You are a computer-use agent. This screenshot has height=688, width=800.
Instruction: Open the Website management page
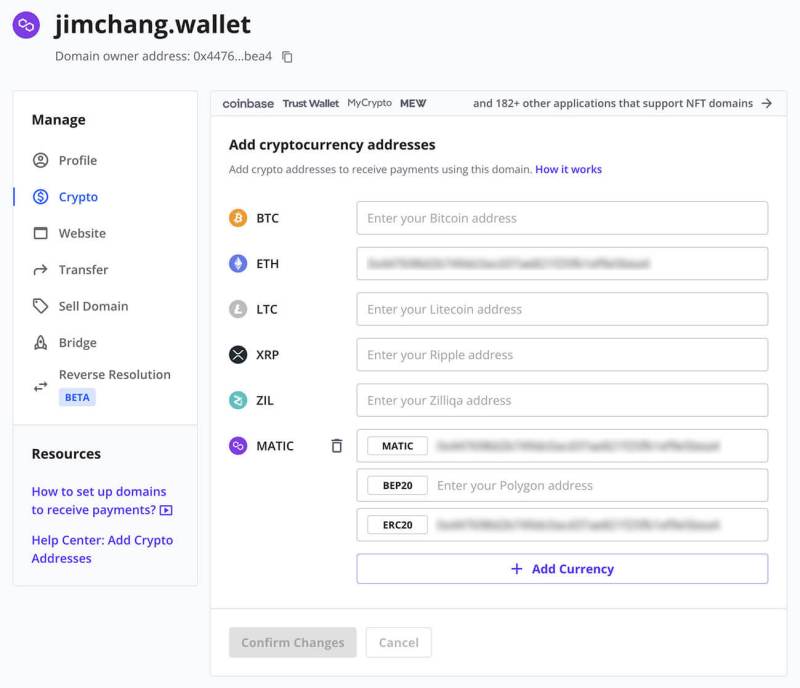(x=82, y=233)
